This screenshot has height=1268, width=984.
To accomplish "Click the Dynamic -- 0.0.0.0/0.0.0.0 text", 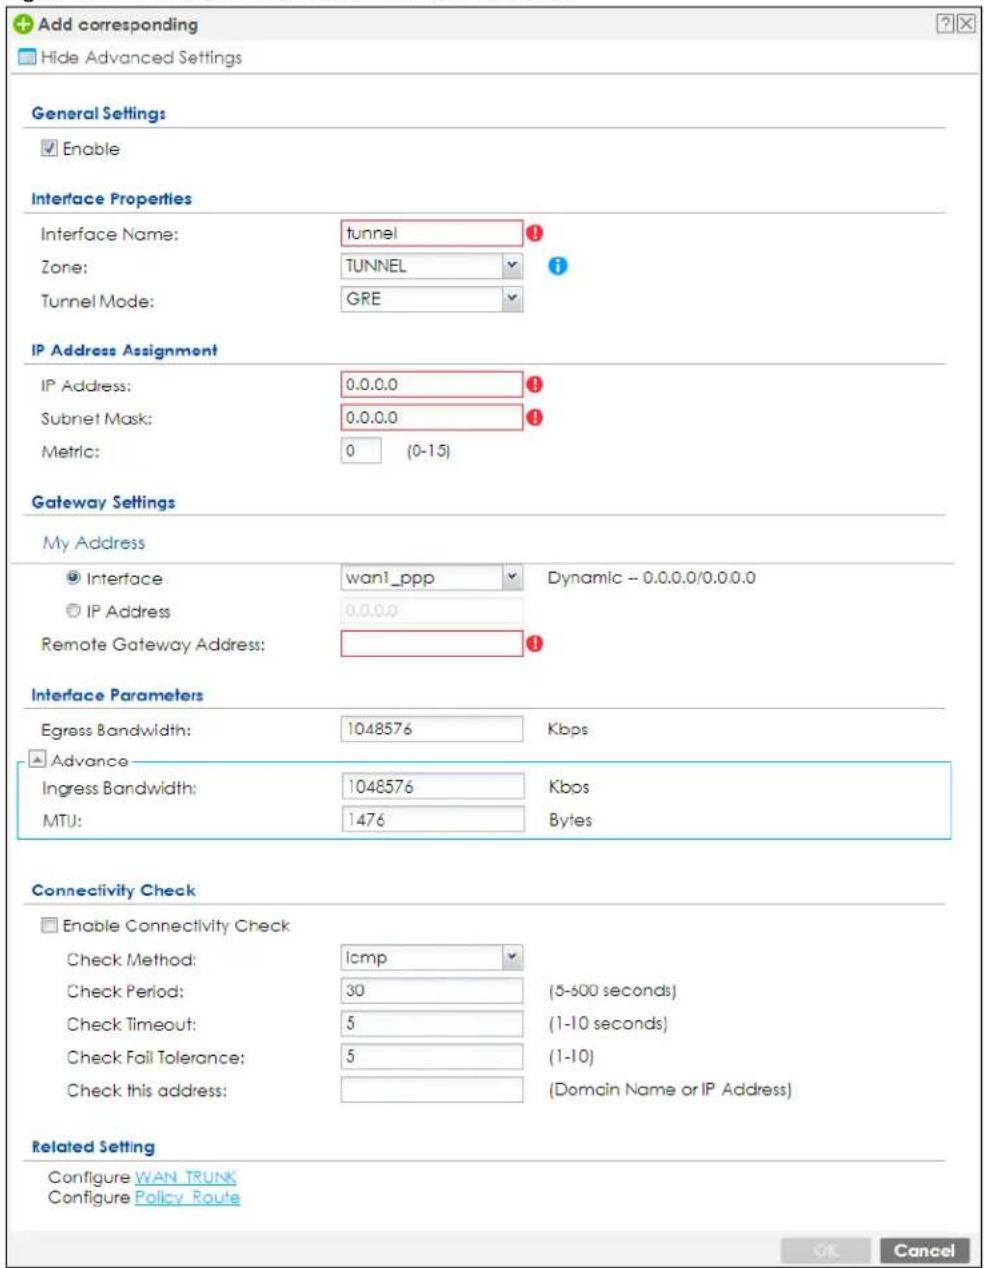I will pyautogui.click(x=651, y=579).
